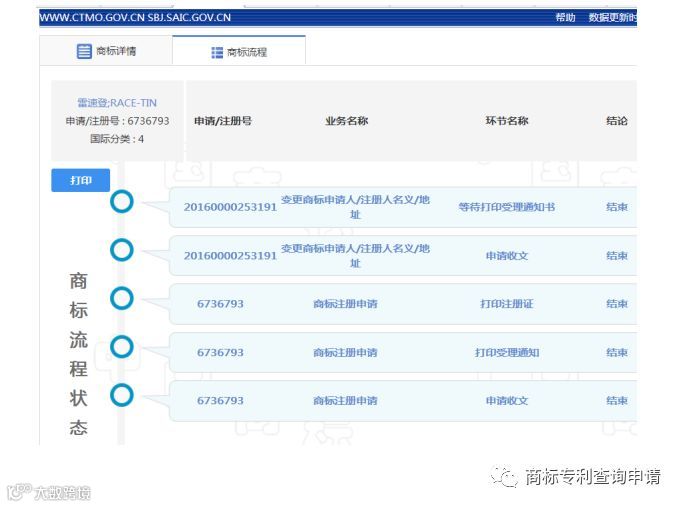Click 商标注册申请 in the 打印受理通知 row

coord(345,353)
